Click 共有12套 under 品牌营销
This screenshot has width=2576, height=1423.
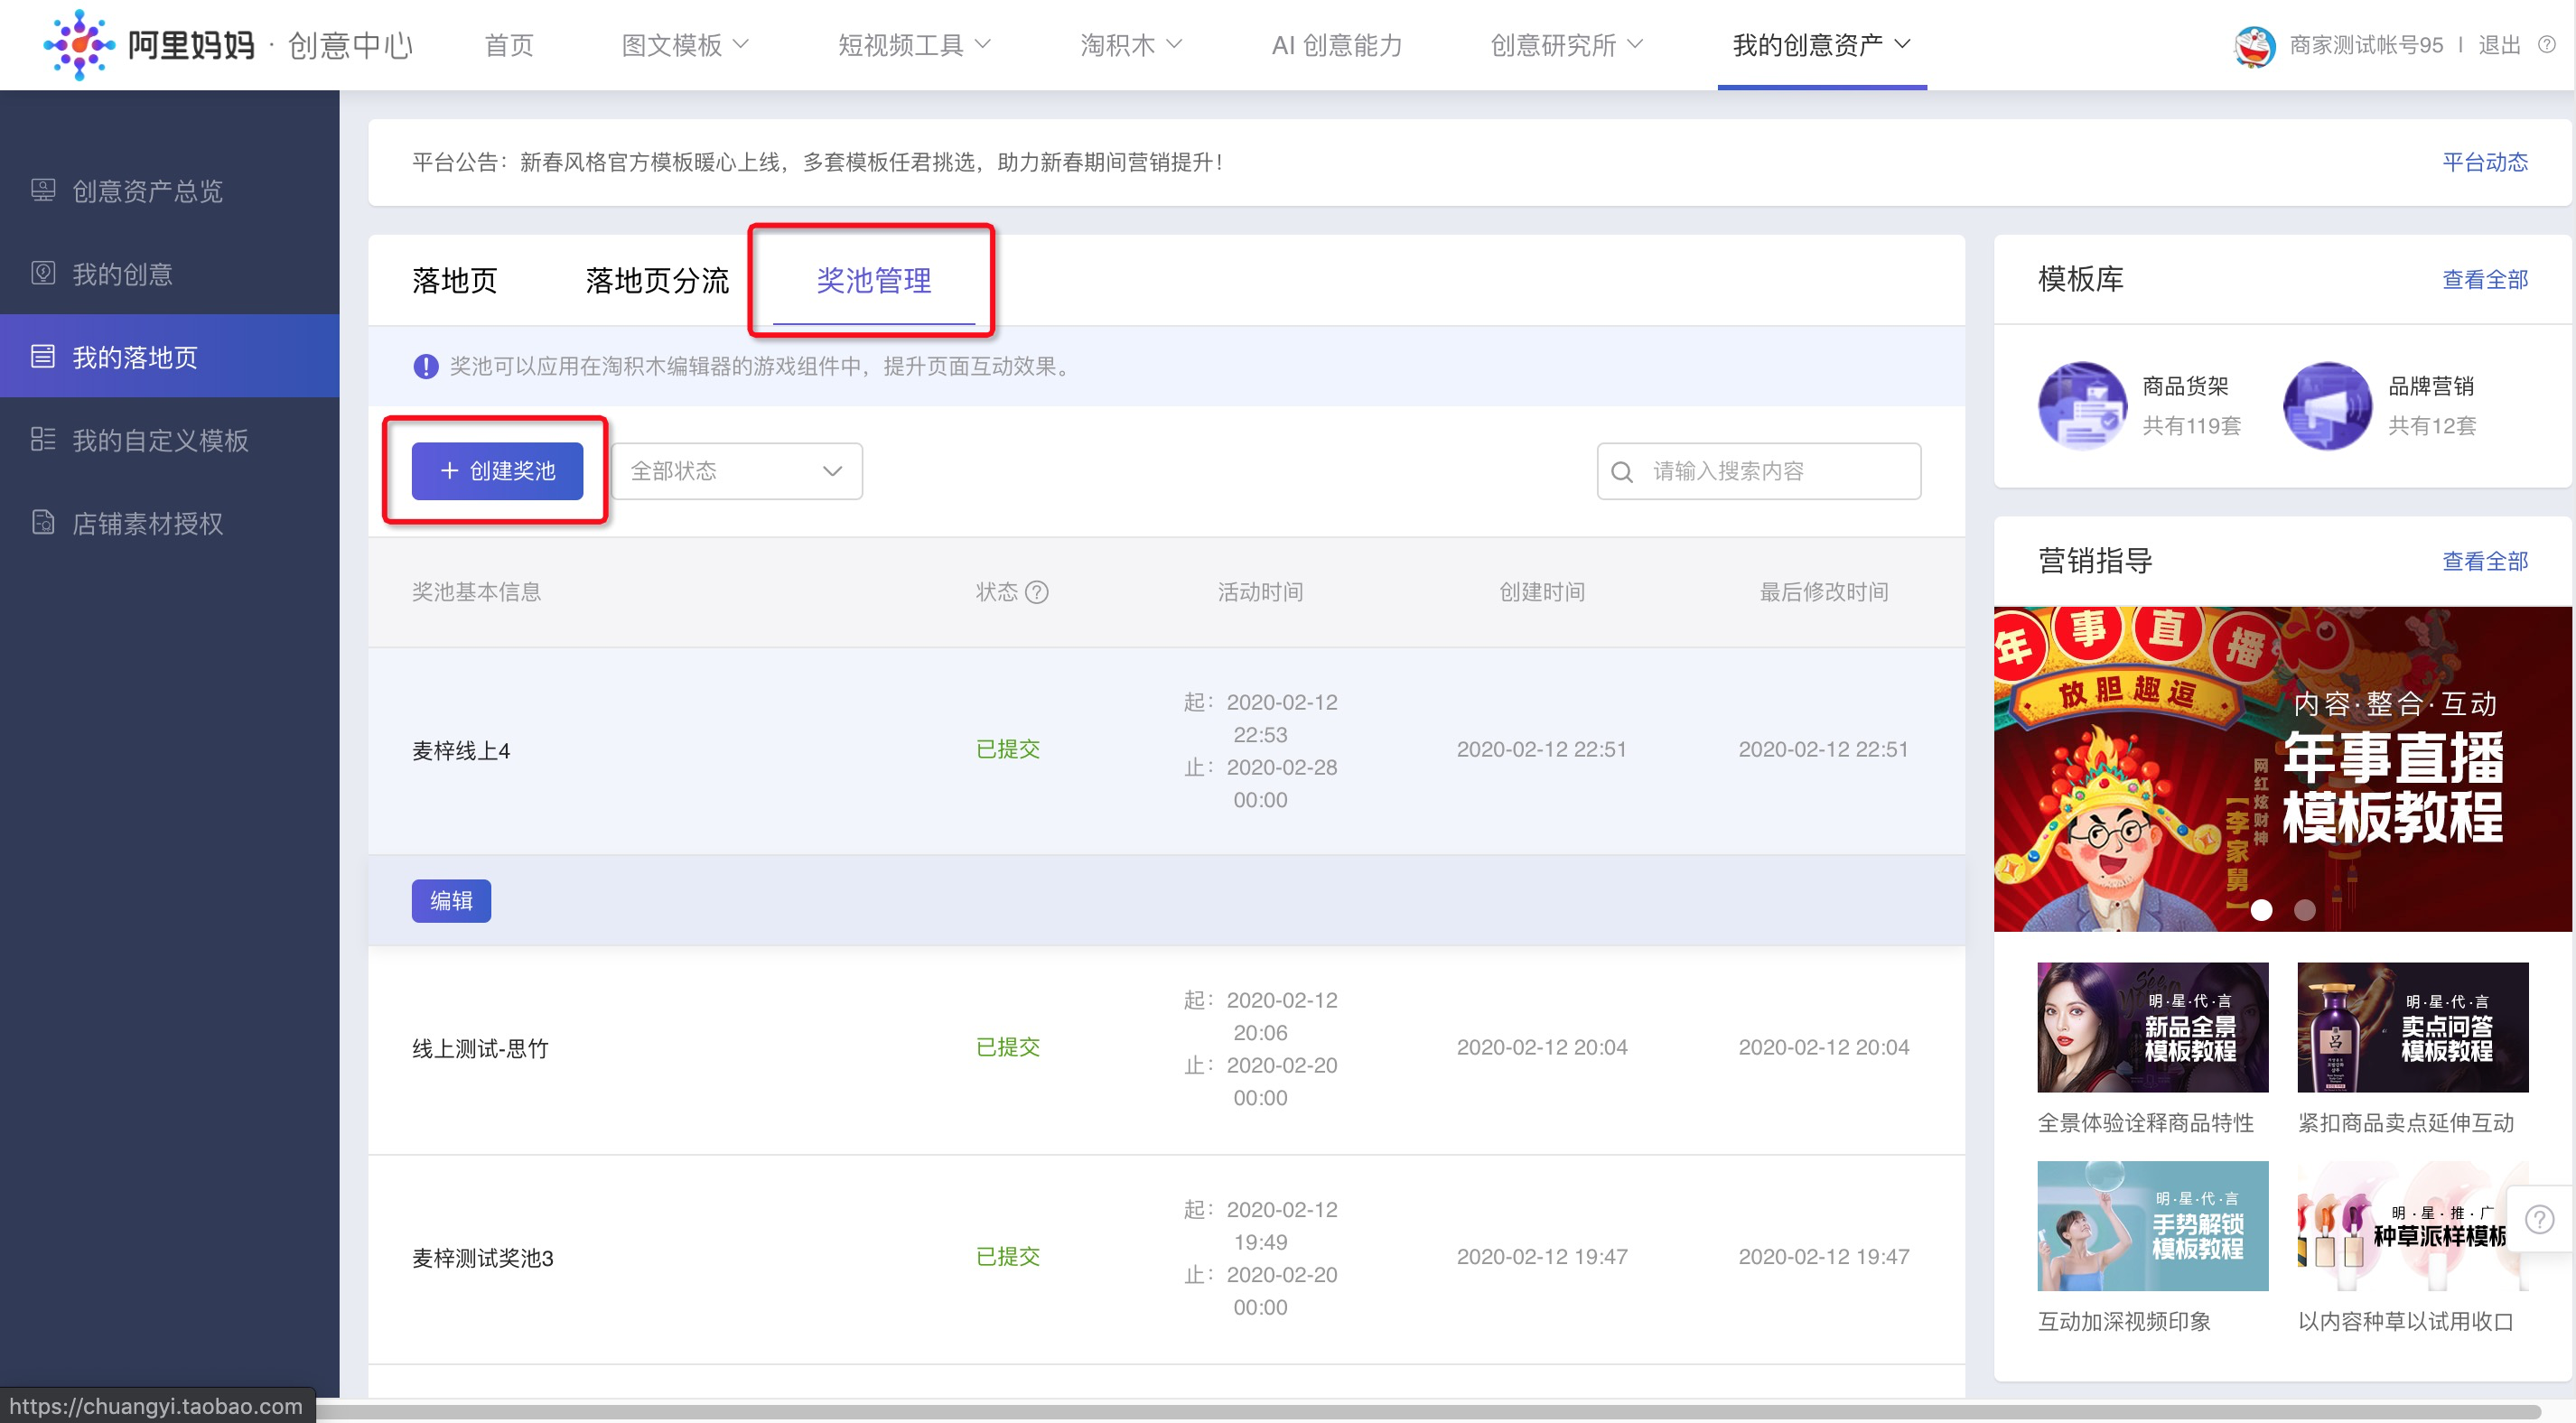coord(2432,426)
